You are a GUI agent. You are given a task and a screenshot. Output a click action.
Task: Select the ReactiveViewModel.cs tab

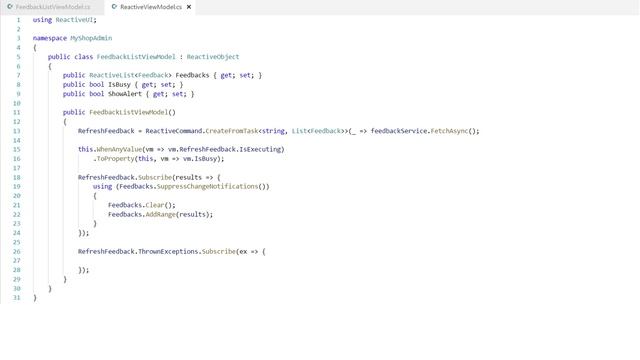[151, 7]
